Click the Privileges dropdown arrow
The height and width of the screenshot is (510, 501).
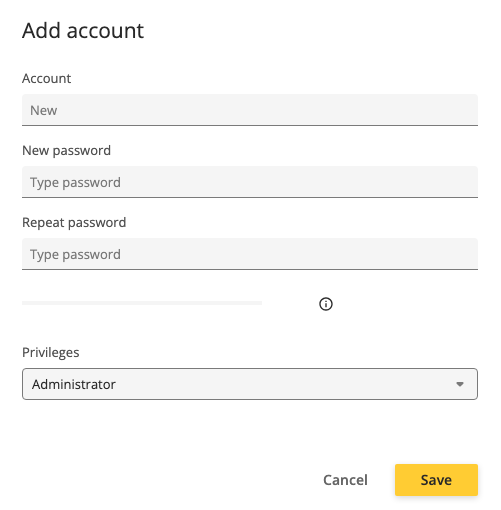pyautogui.click(x=460, y=384)
